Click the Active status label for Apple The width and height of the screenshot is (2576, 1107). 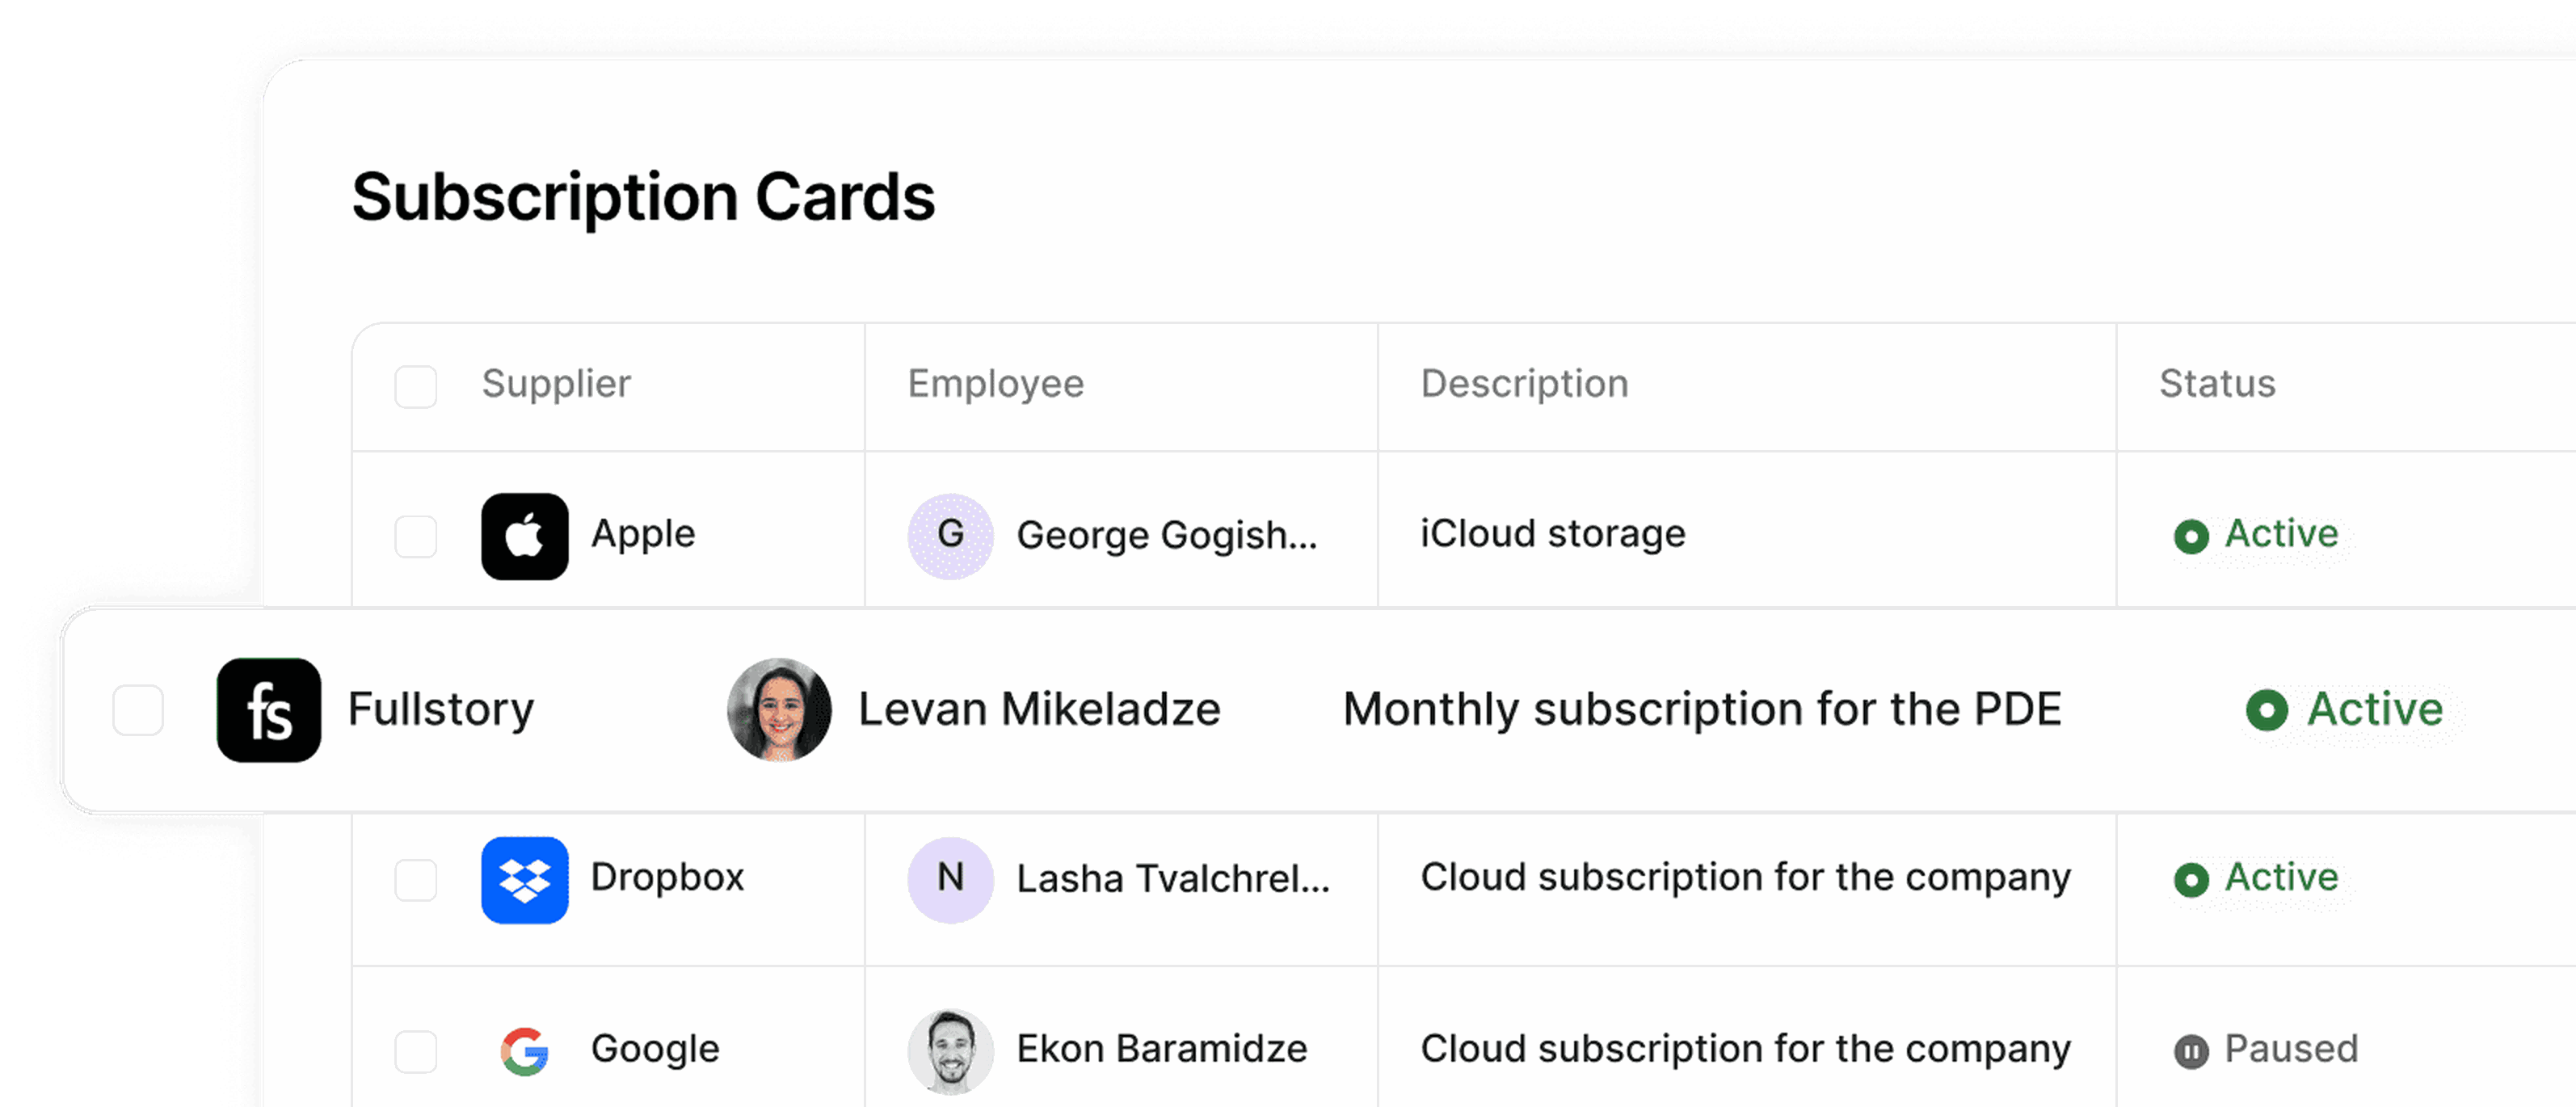click(2281, 534)
